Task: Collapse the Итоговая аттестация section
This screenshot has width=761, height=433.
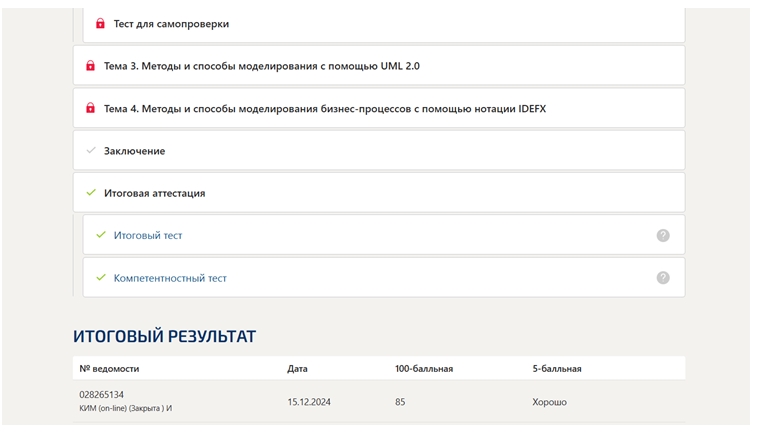Action: (x=379, y=193)
